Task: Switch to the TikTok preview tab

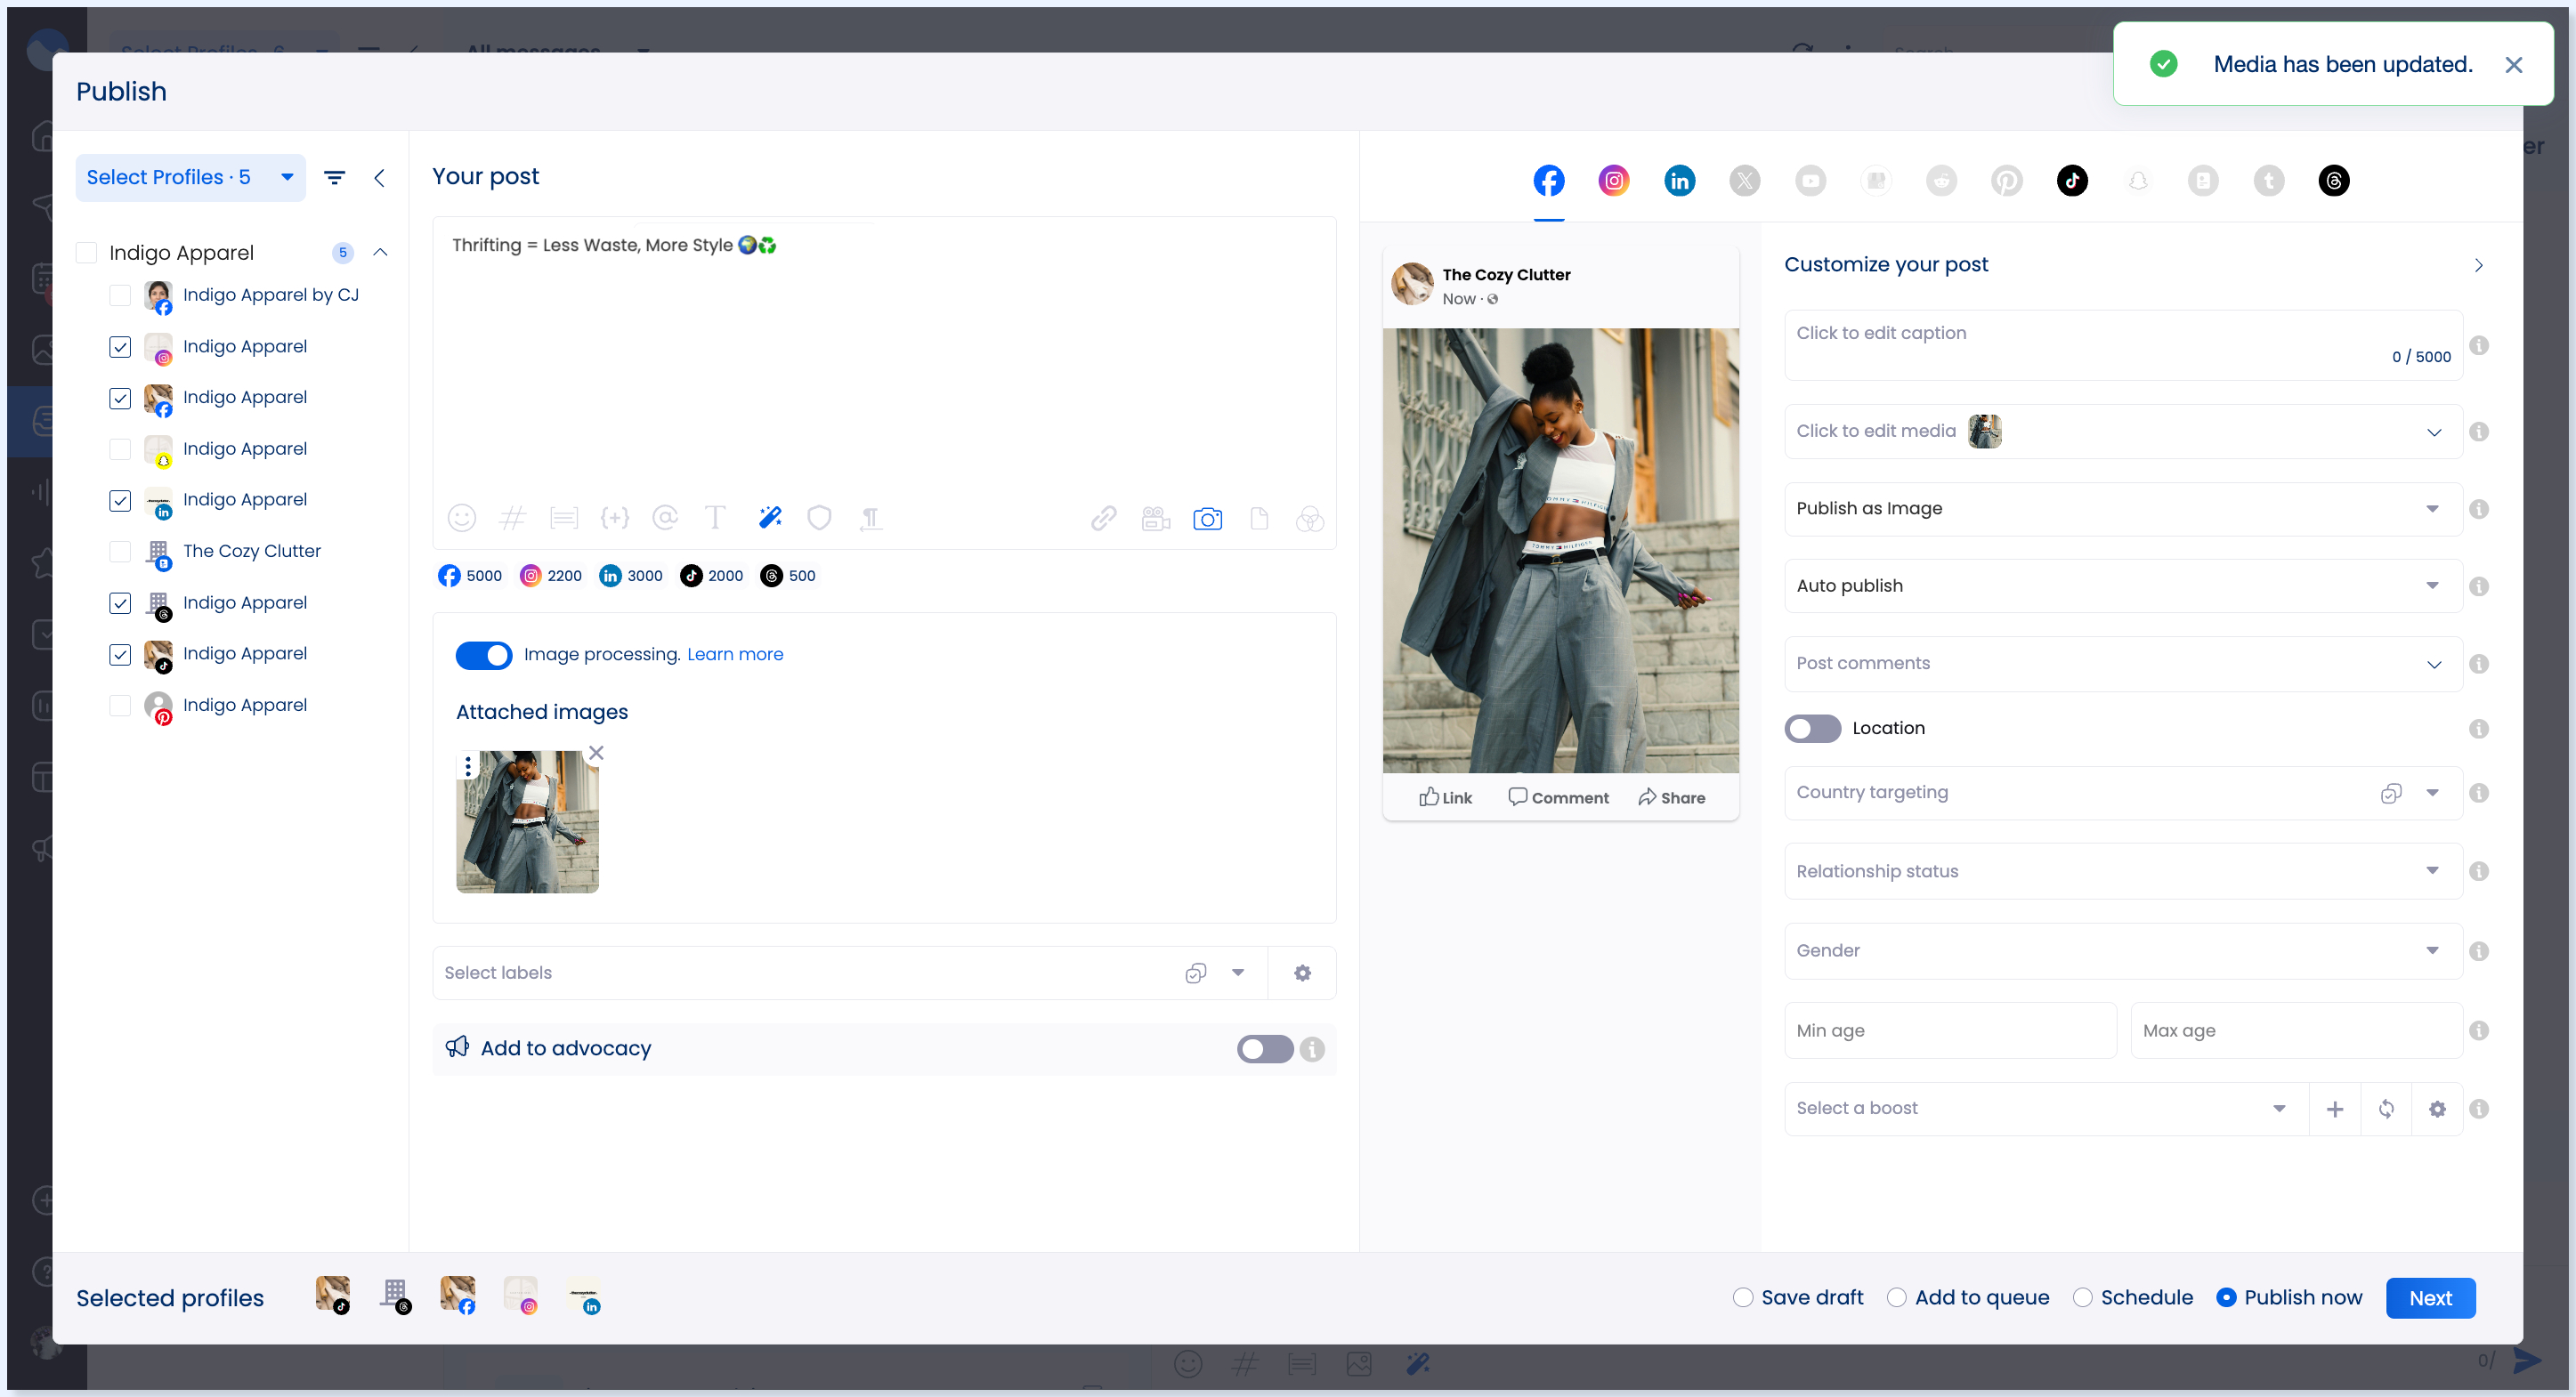Action: [x=2072, y=181]
